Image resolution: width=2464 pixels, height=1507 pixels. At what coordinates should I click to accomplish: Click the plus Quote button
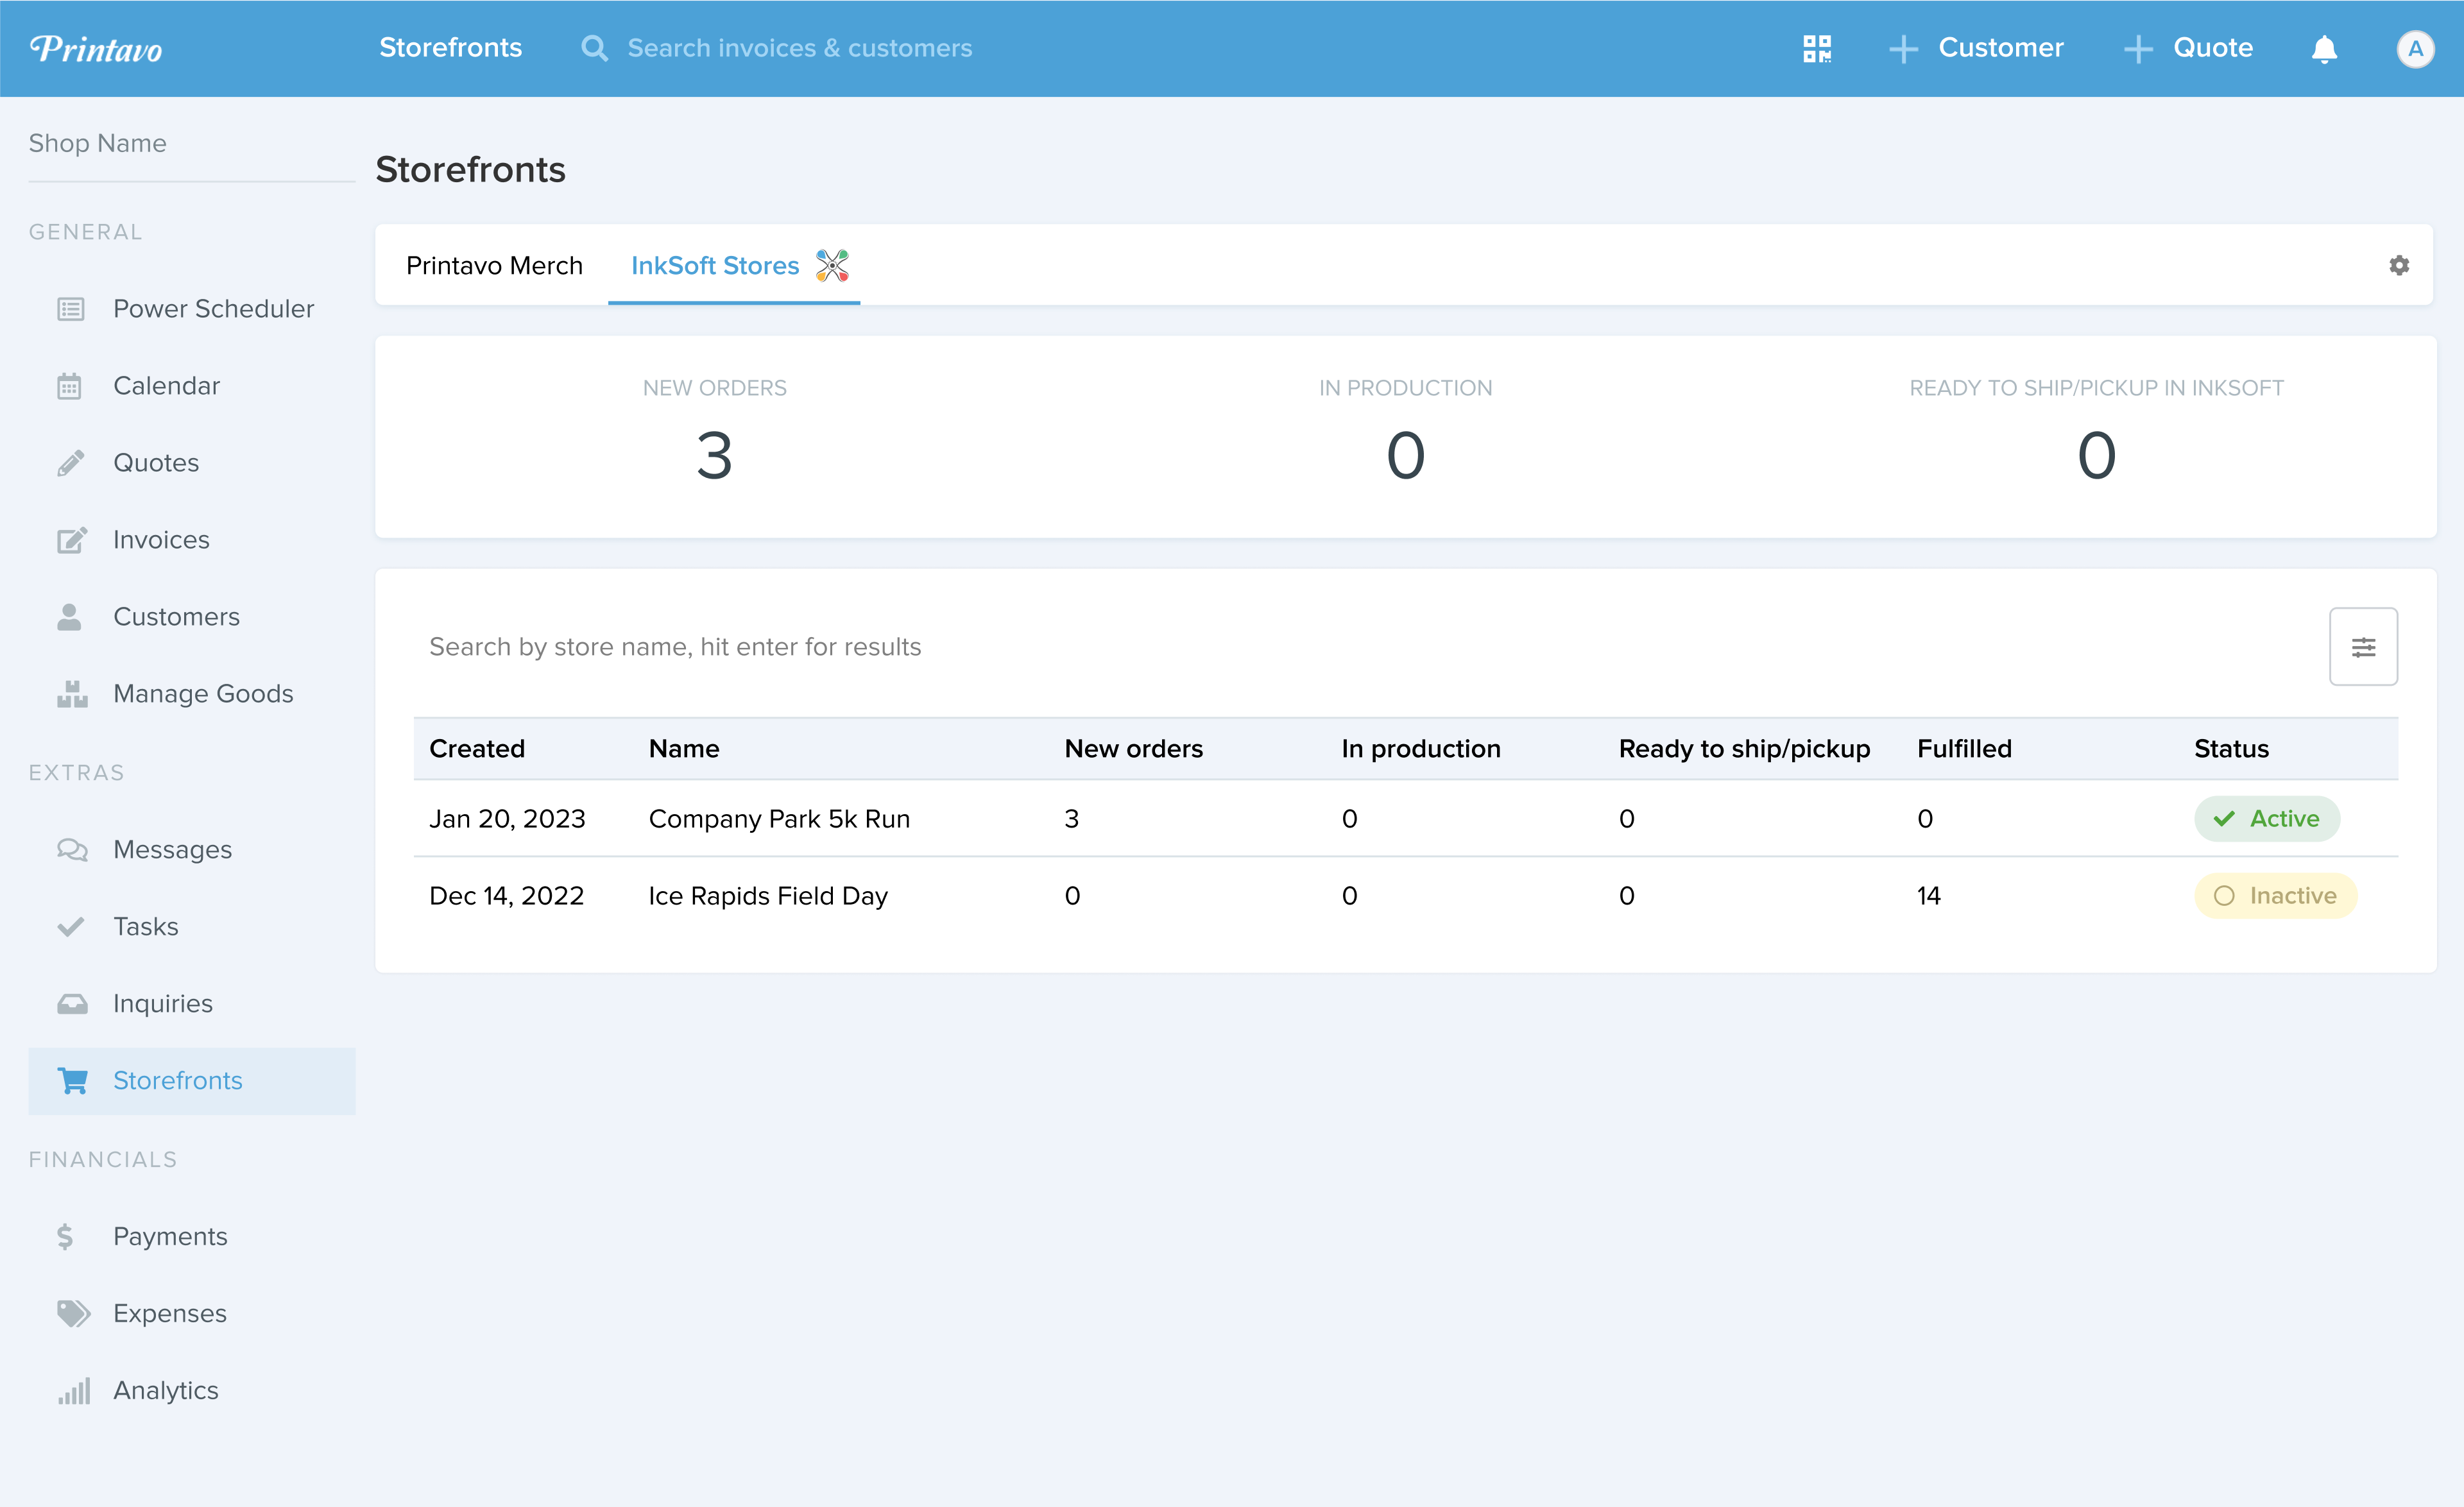point(2188,48)
